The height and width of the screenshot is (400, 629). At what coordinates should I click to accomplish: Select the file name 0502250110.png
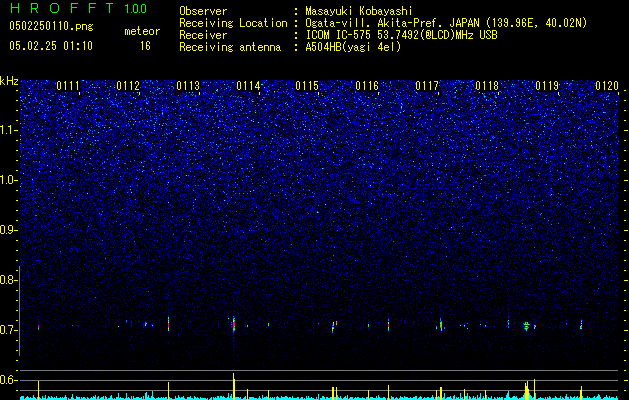[51, 26]
